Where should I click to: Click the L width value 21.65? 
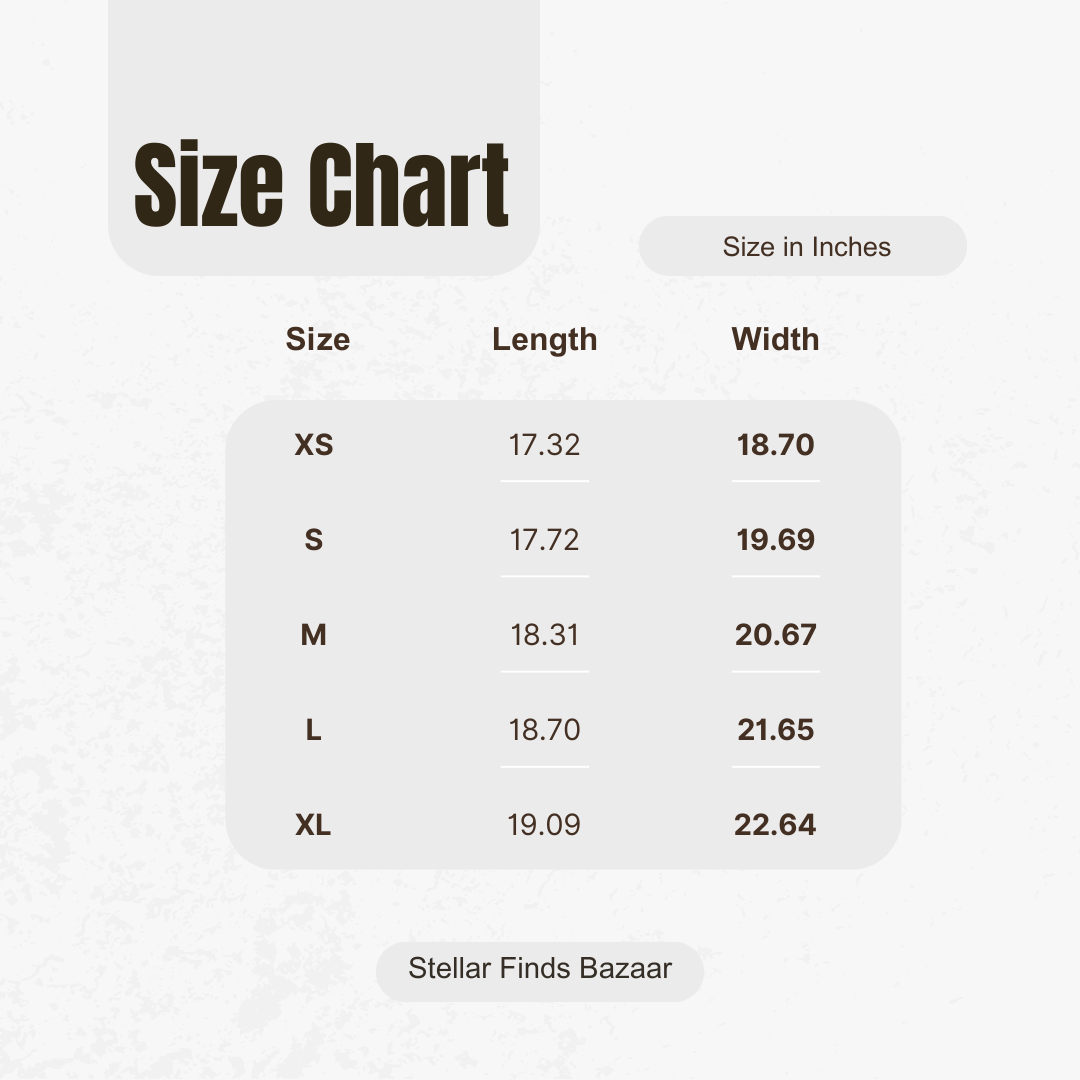point(776,730)
